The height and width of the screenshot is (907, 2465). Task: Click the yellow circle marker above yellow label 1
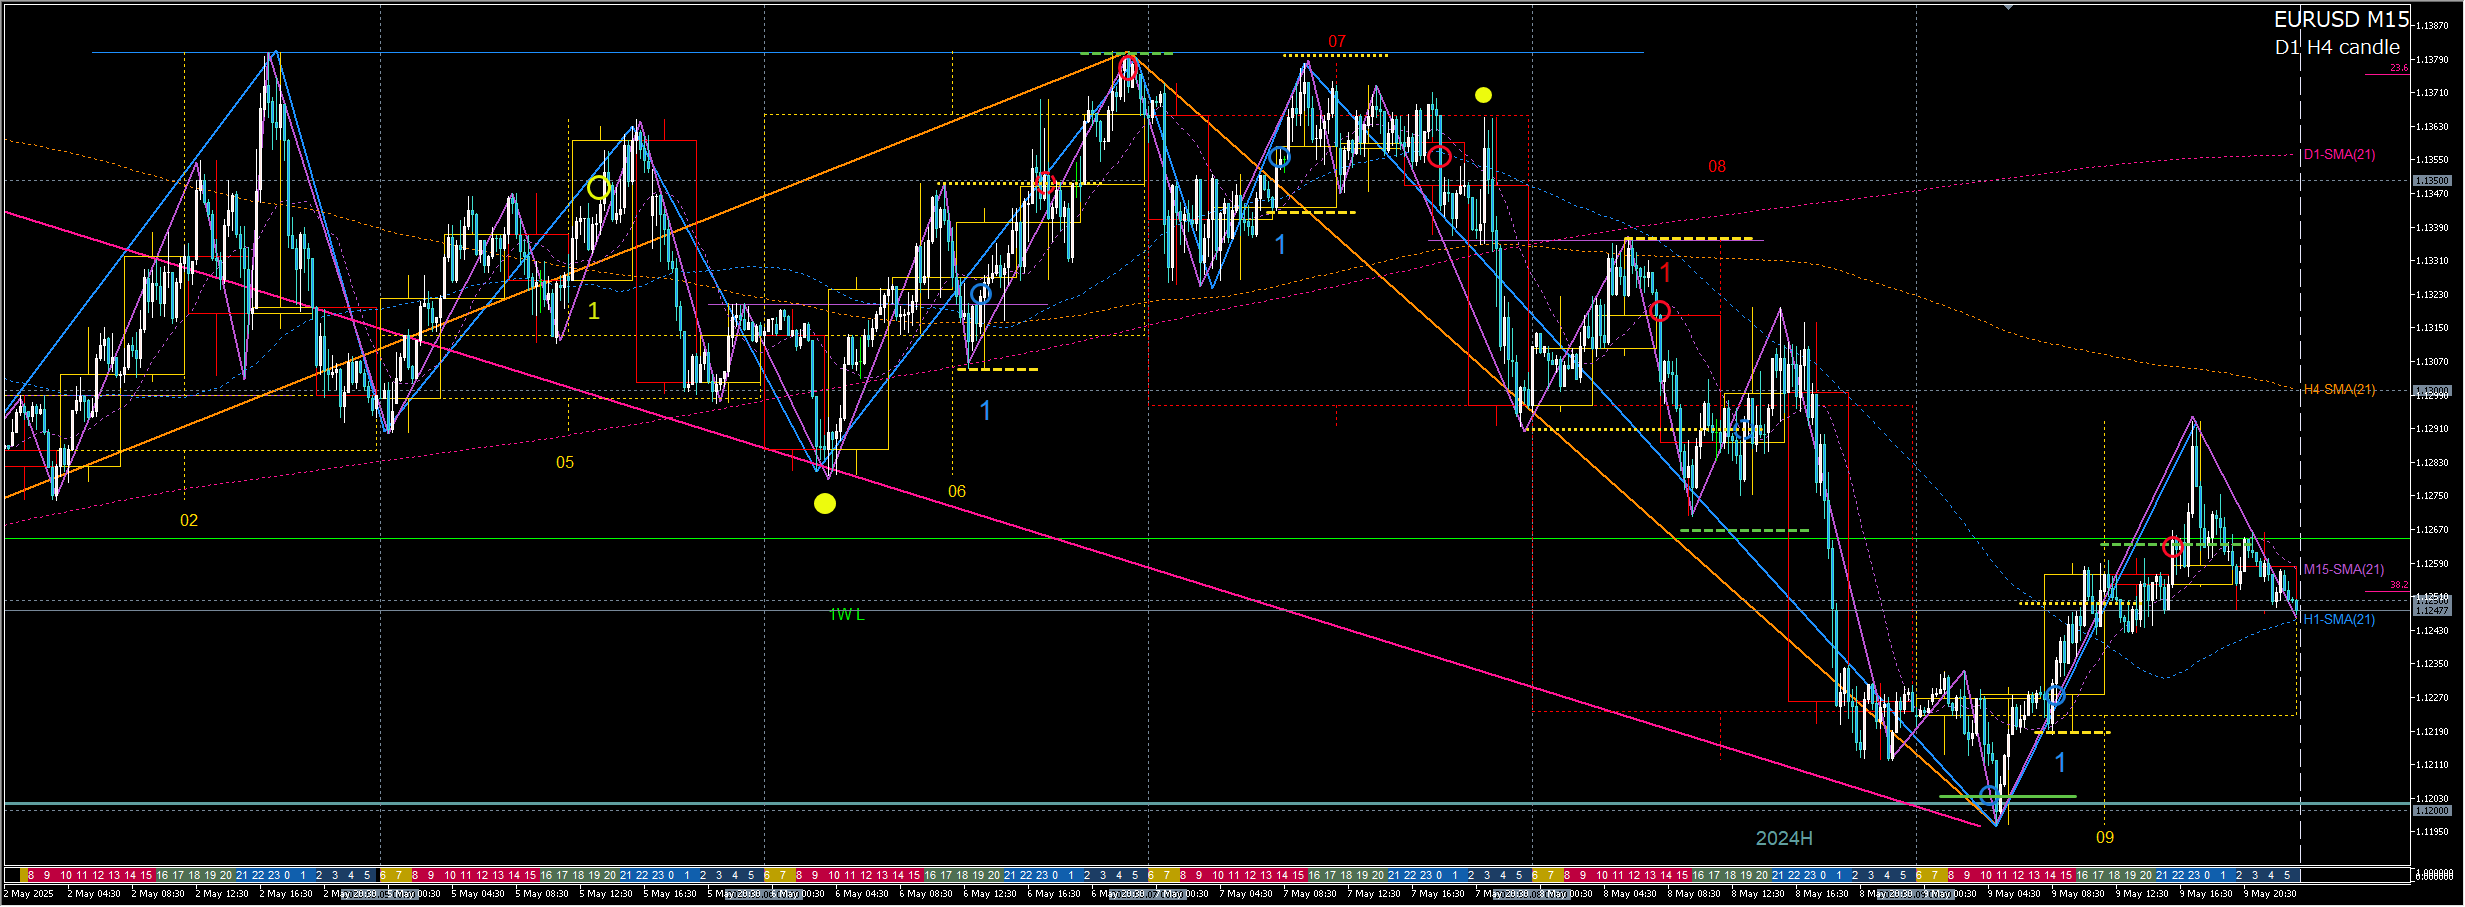(x=598, y=187)
